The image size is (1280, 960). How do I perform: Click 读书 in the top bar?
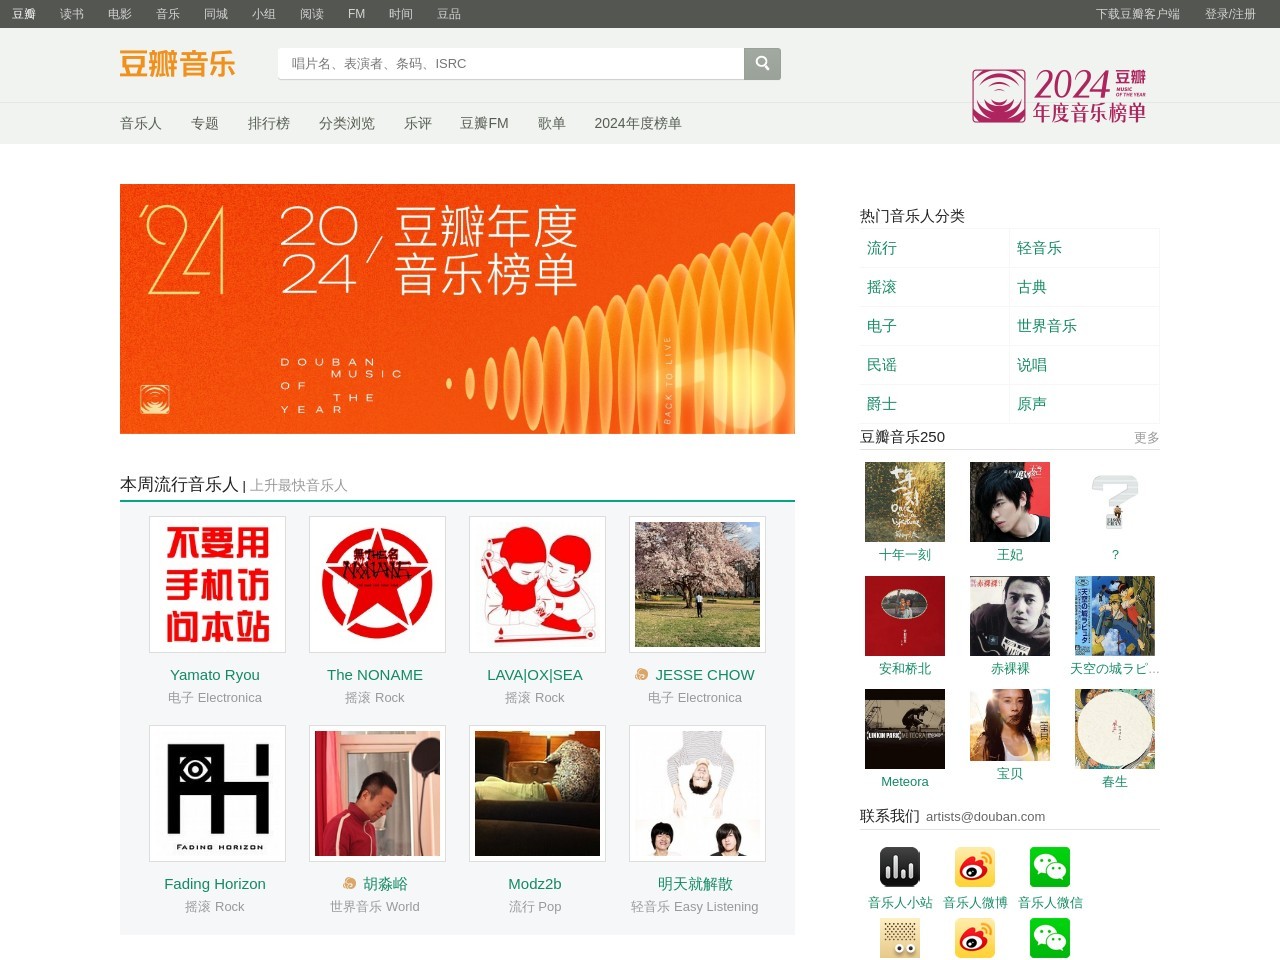[72, 14]
